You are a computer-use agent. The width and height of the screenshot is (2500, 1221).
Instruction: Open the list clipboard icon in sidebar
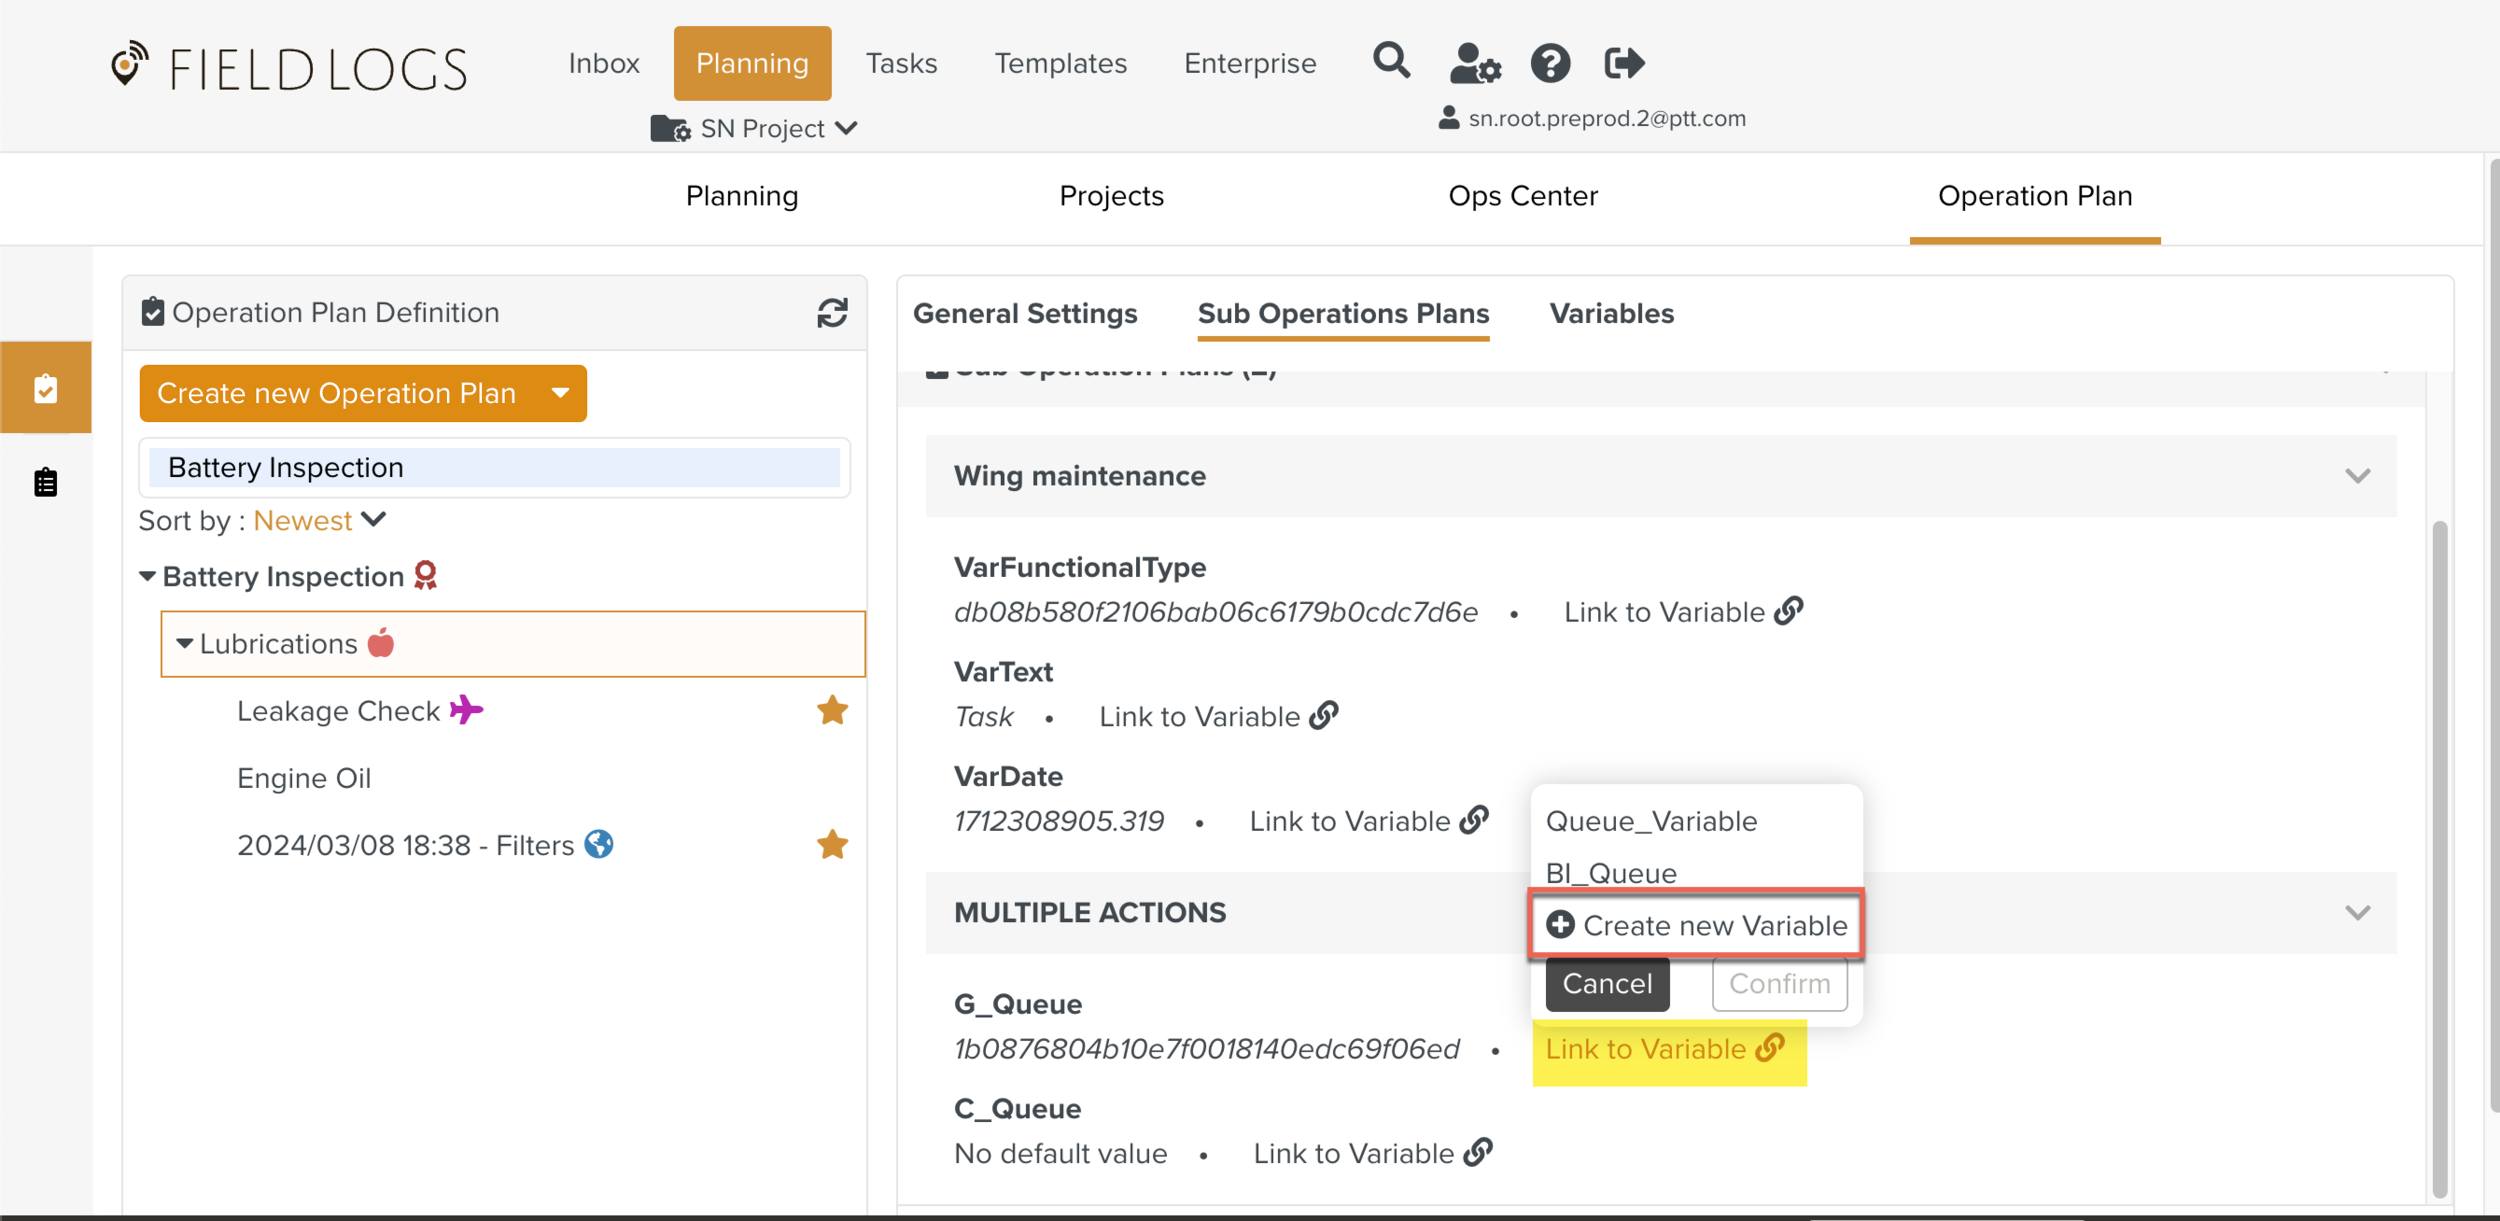point(46,482)
